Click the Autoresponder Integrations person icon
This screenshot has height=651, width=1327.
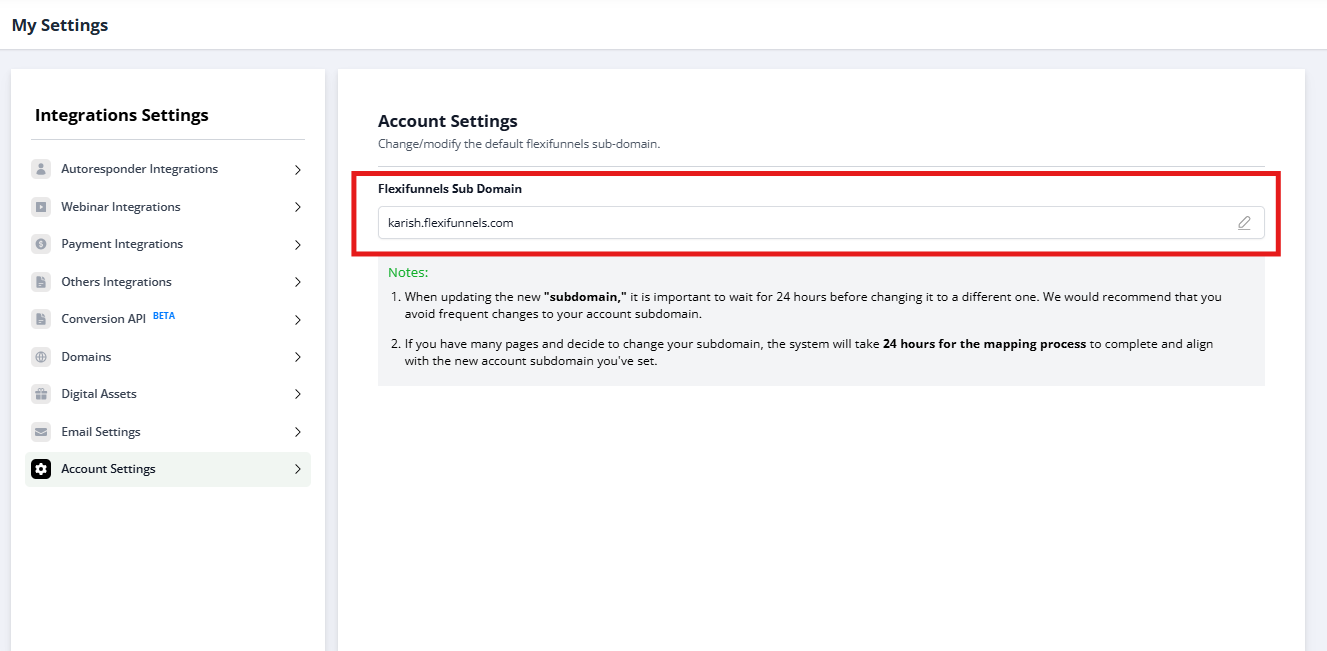[x=41, y=169]
